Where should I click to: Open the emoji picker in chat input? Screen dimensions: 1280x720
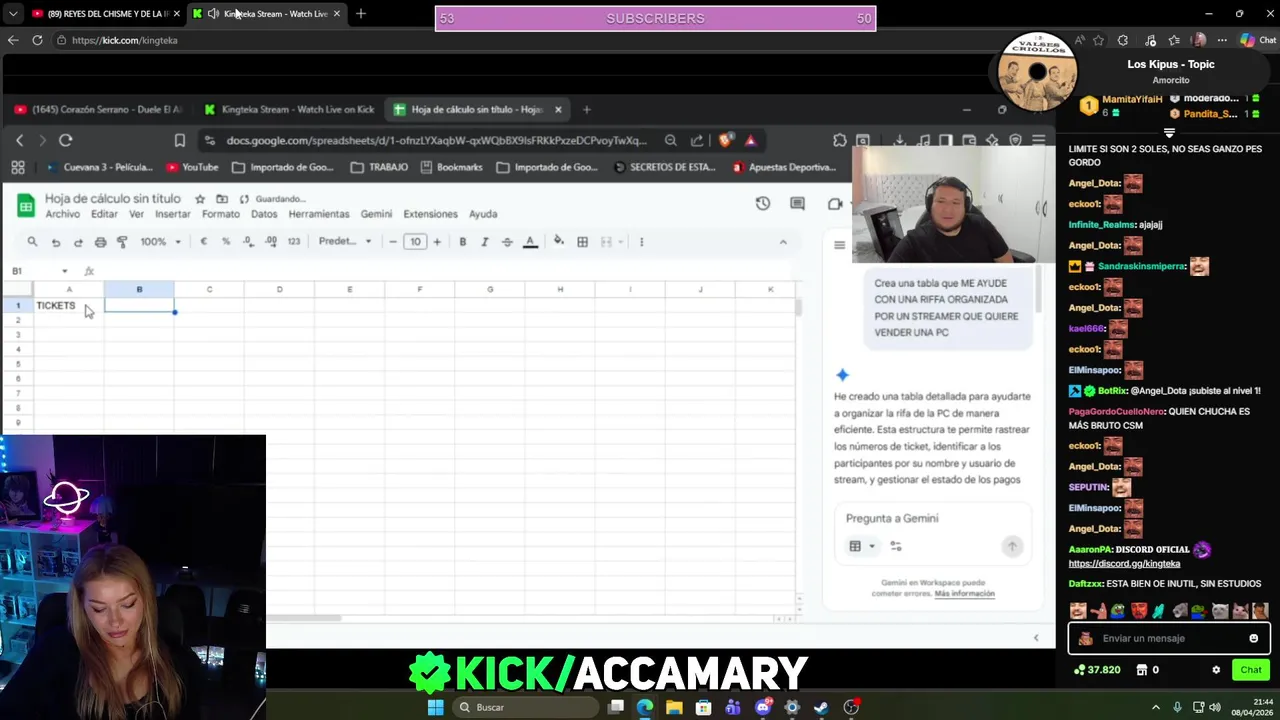coord(1253,638)
